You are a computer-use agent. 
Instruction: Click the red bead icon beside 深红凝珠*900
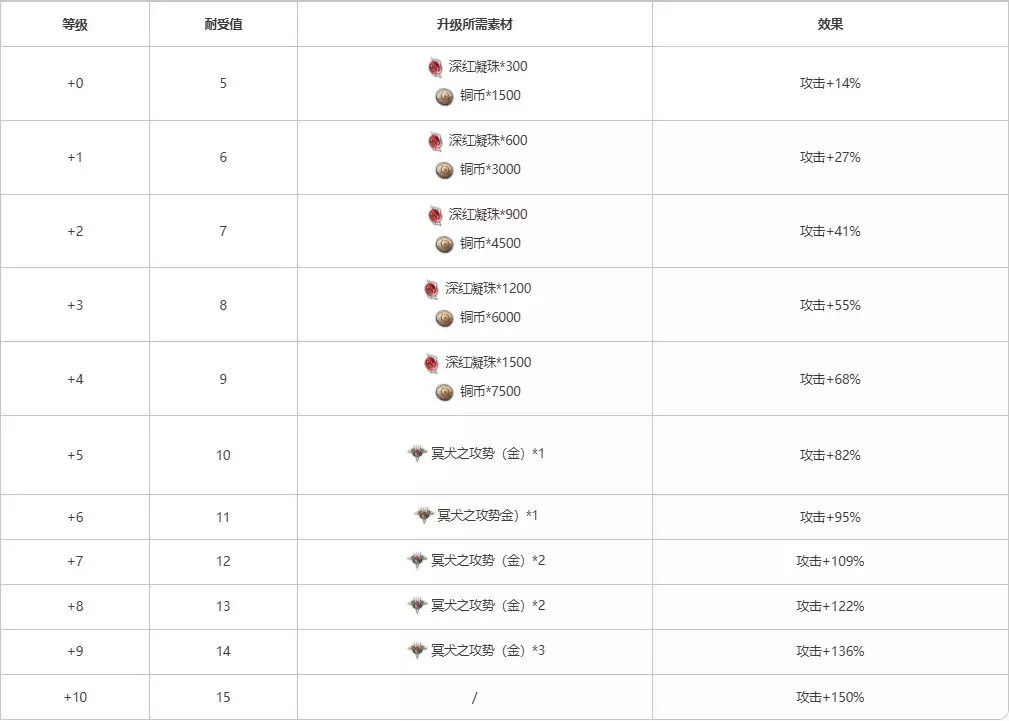click(435, 215)
